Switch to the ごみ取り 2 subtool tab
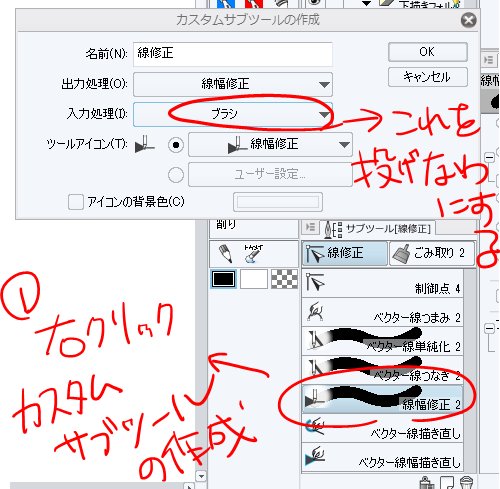 point(432,253)
